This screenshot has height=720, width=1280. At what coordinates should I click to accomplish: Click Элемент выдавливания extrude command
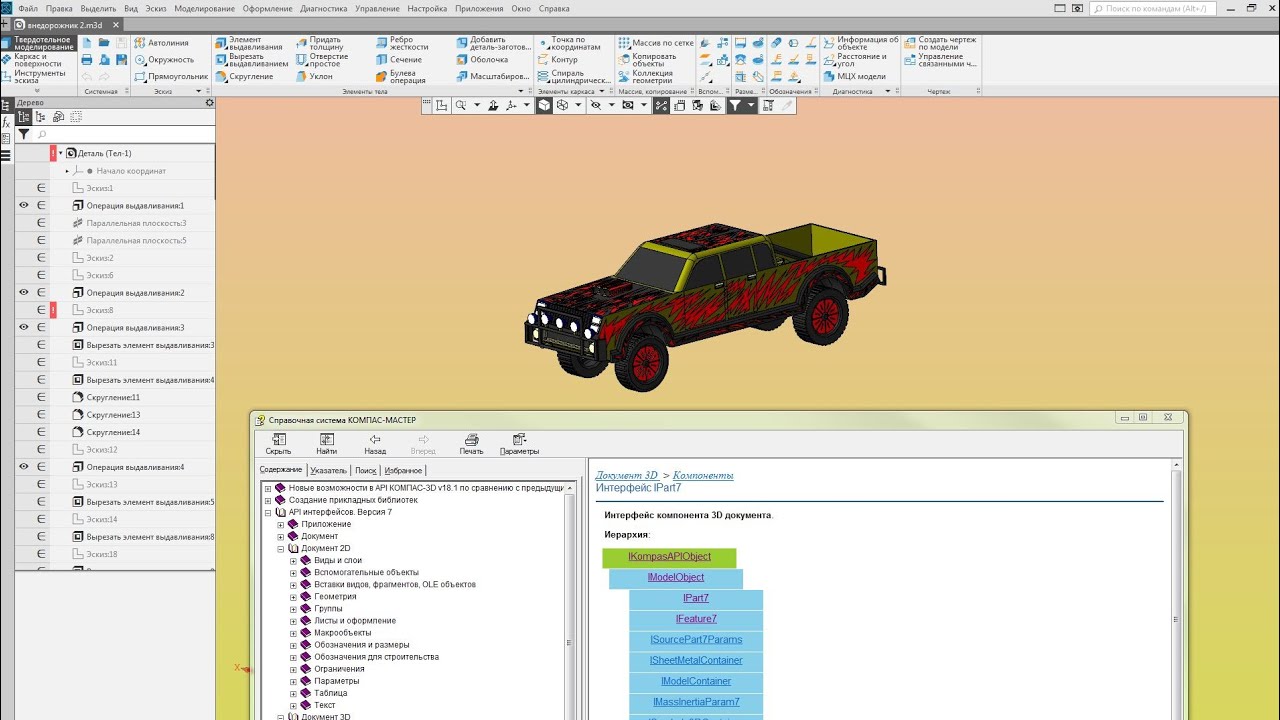[x=250, y=43]
